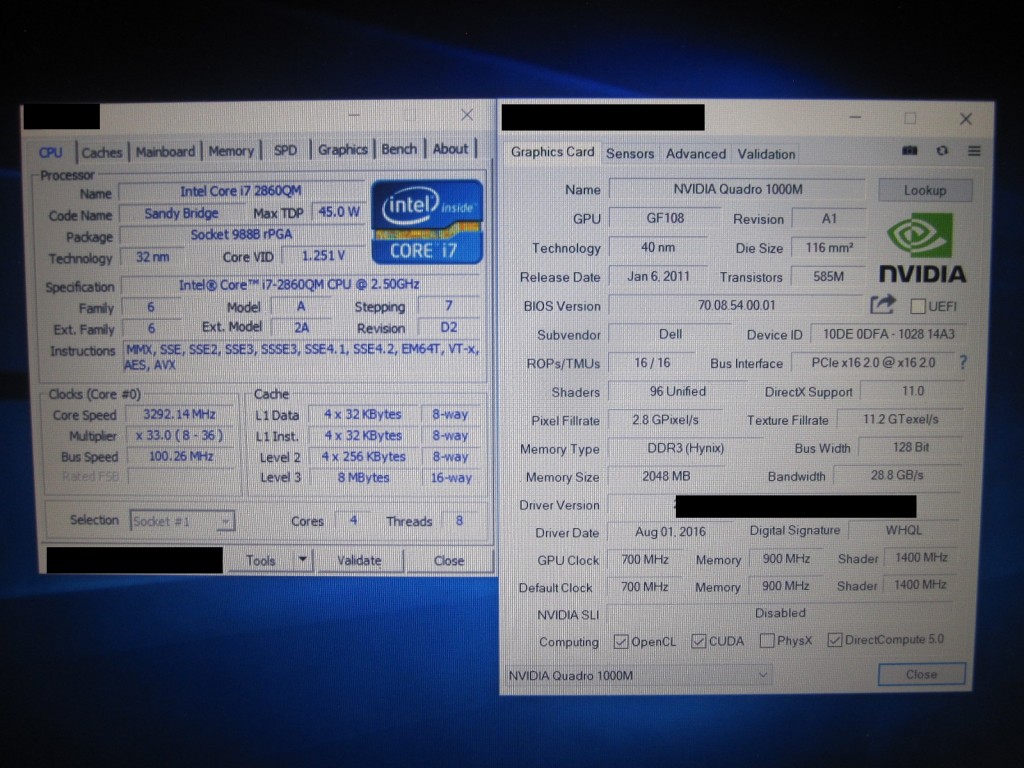This screenshot has height=768, width=1024.
Task: Switch to the Sensors tab
Action: tap(630, 153)
